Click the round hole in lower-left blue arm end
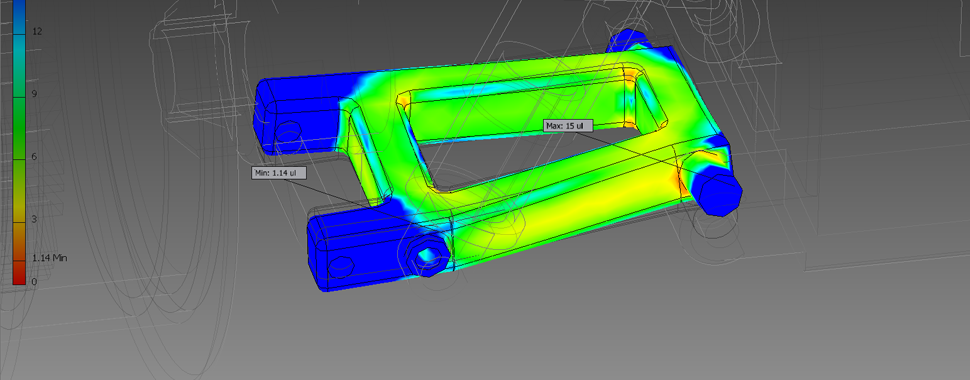 341,266
